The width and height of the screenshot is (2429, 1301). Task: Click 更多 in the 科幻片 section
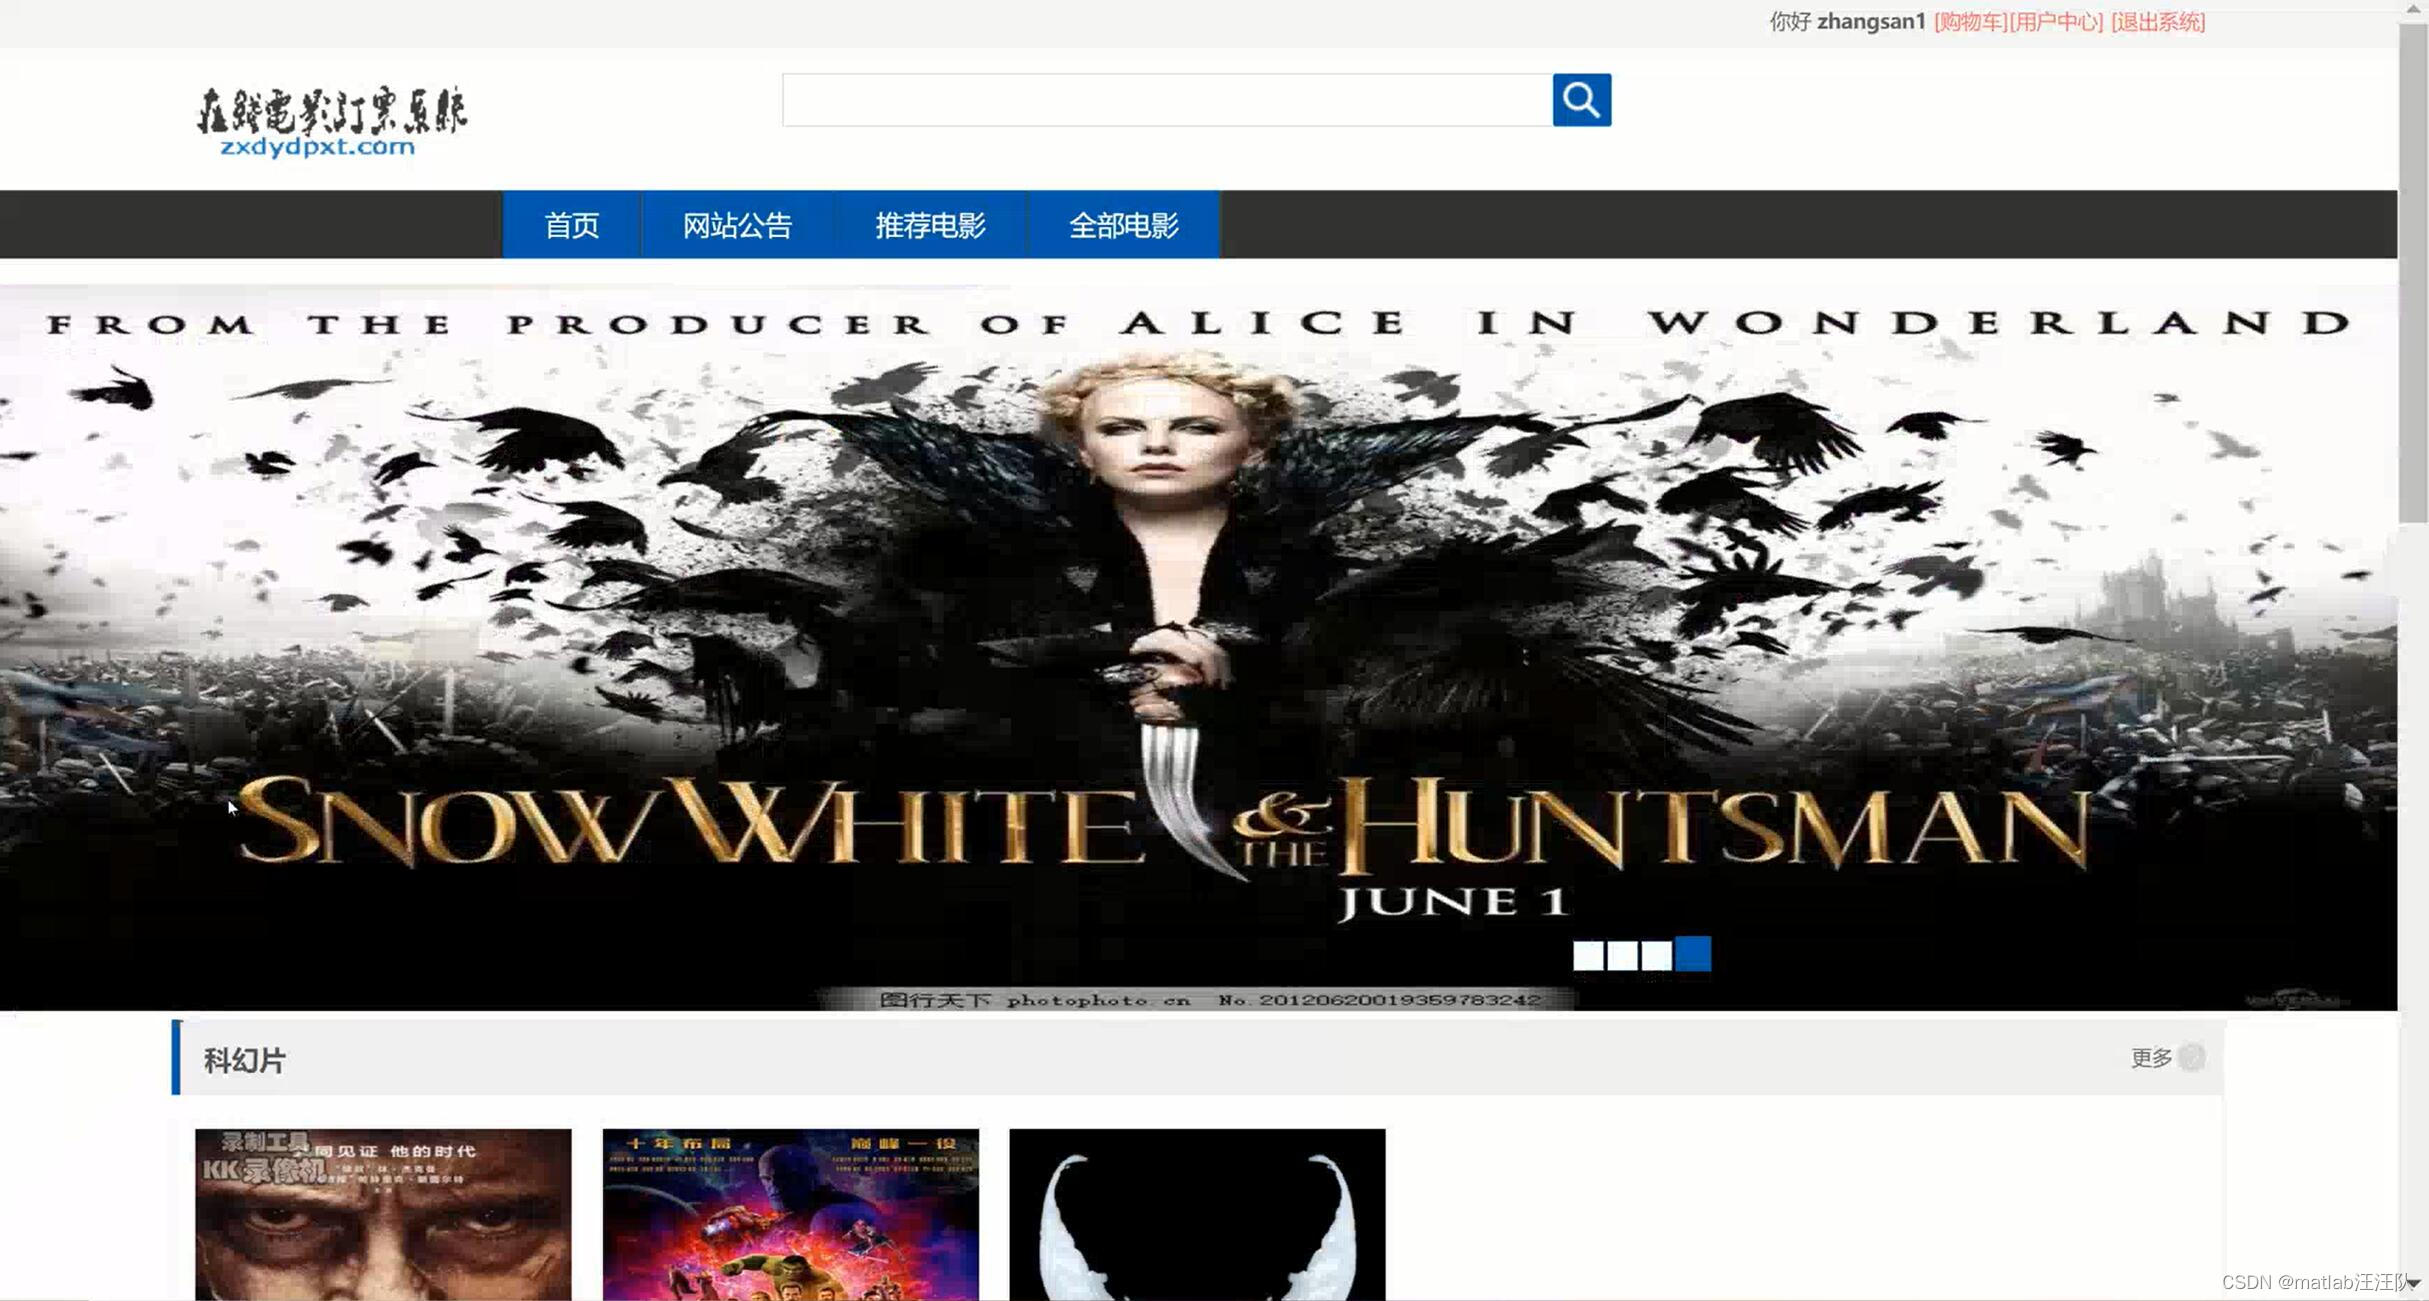pyautogui.click(x=2151, y=1058)
